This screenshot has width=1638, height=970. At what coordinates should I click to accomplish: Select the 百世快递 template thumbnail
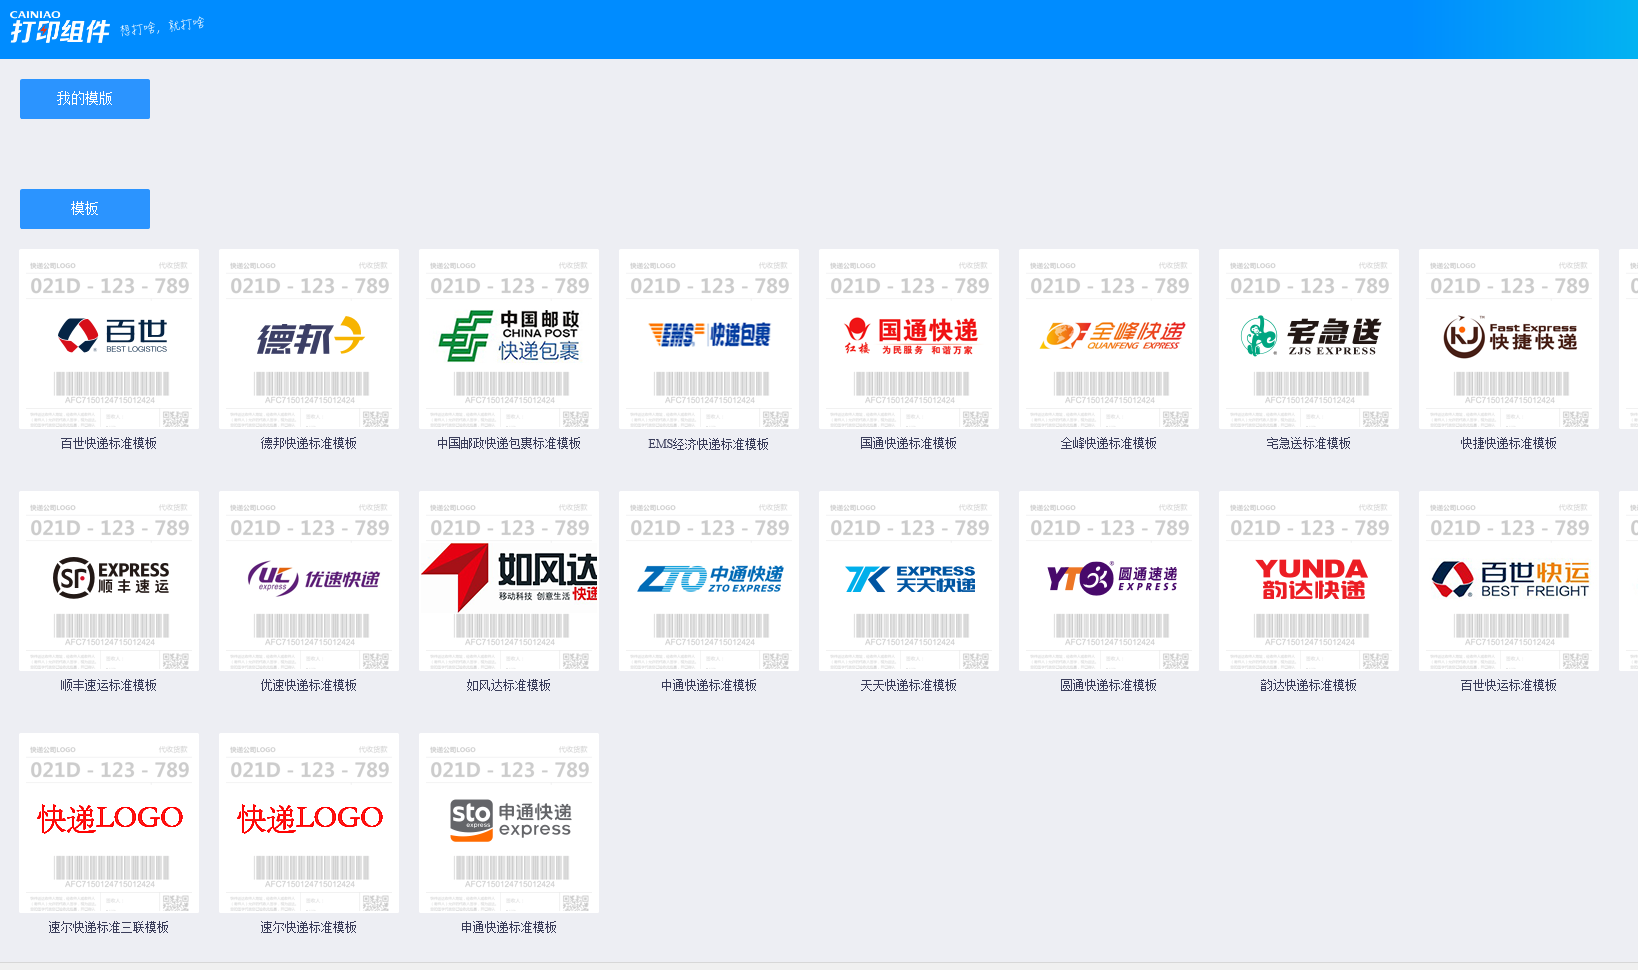point(109,339)
